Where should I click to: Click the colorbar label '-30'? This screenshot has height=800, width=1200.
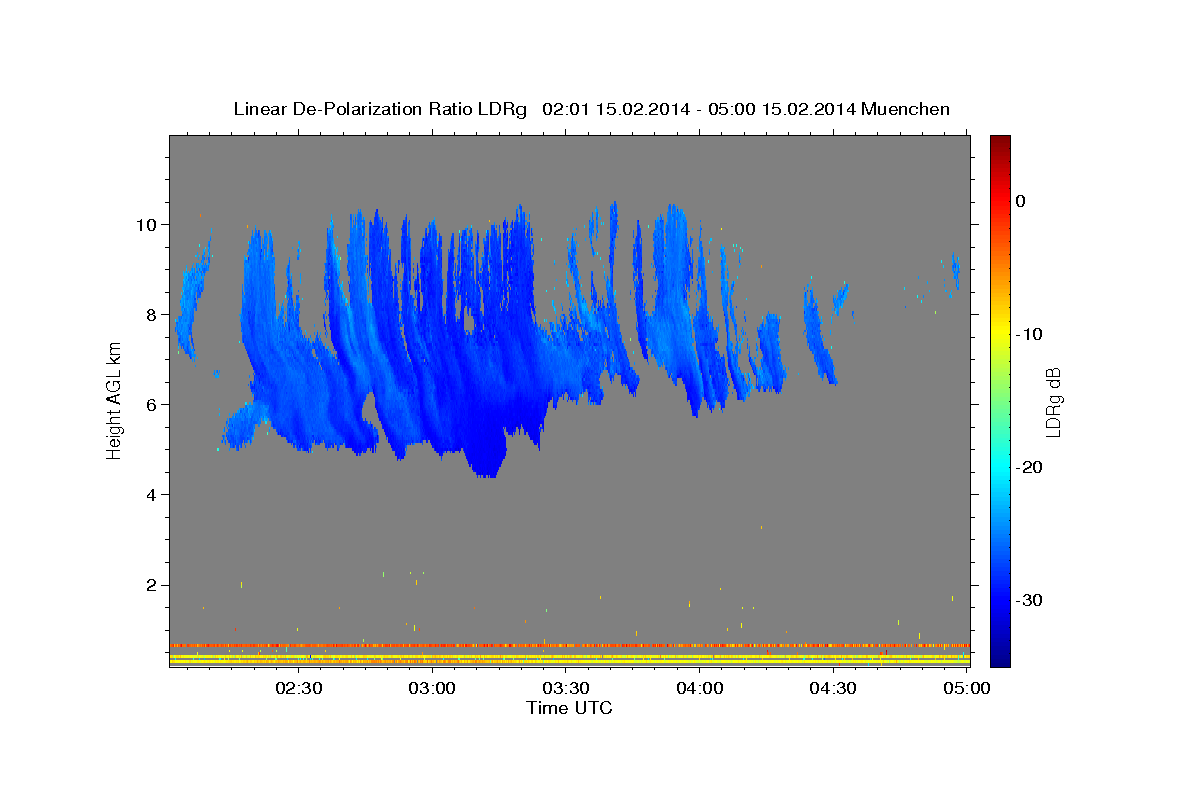1030,600
